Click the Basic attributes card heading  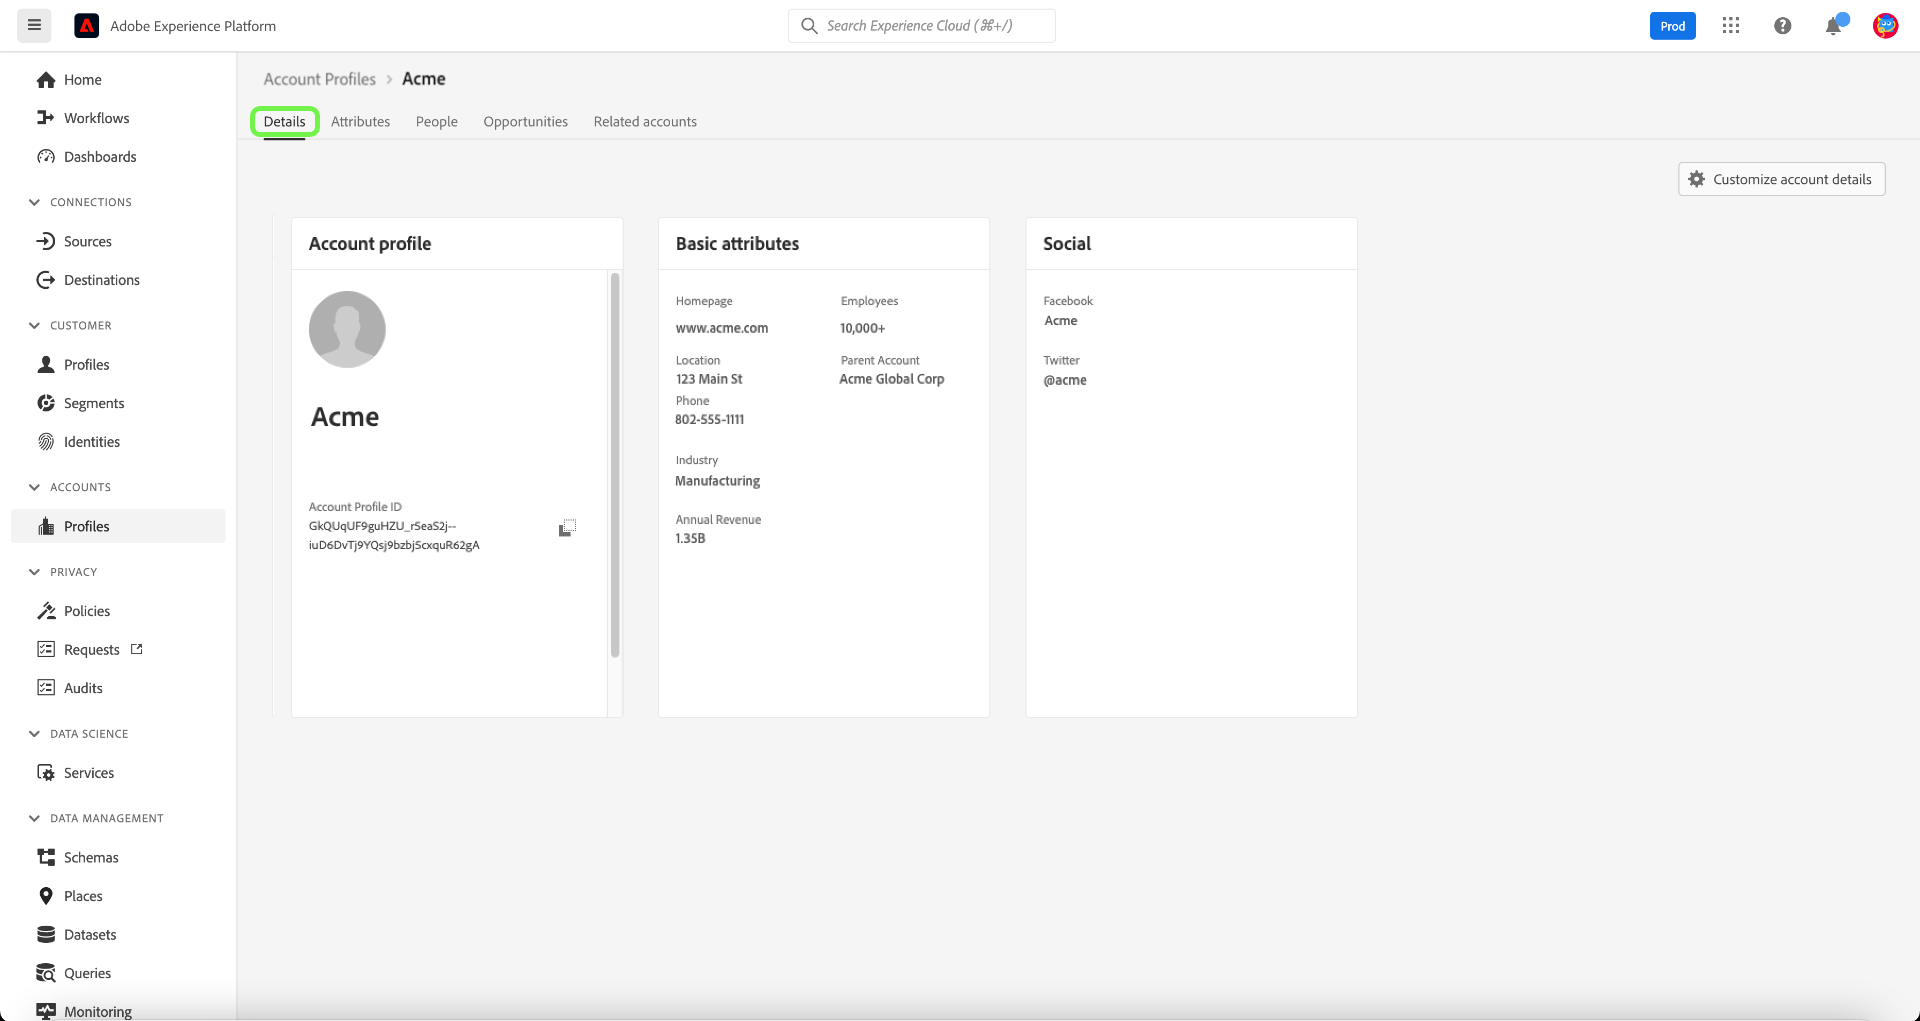[738, 244]
